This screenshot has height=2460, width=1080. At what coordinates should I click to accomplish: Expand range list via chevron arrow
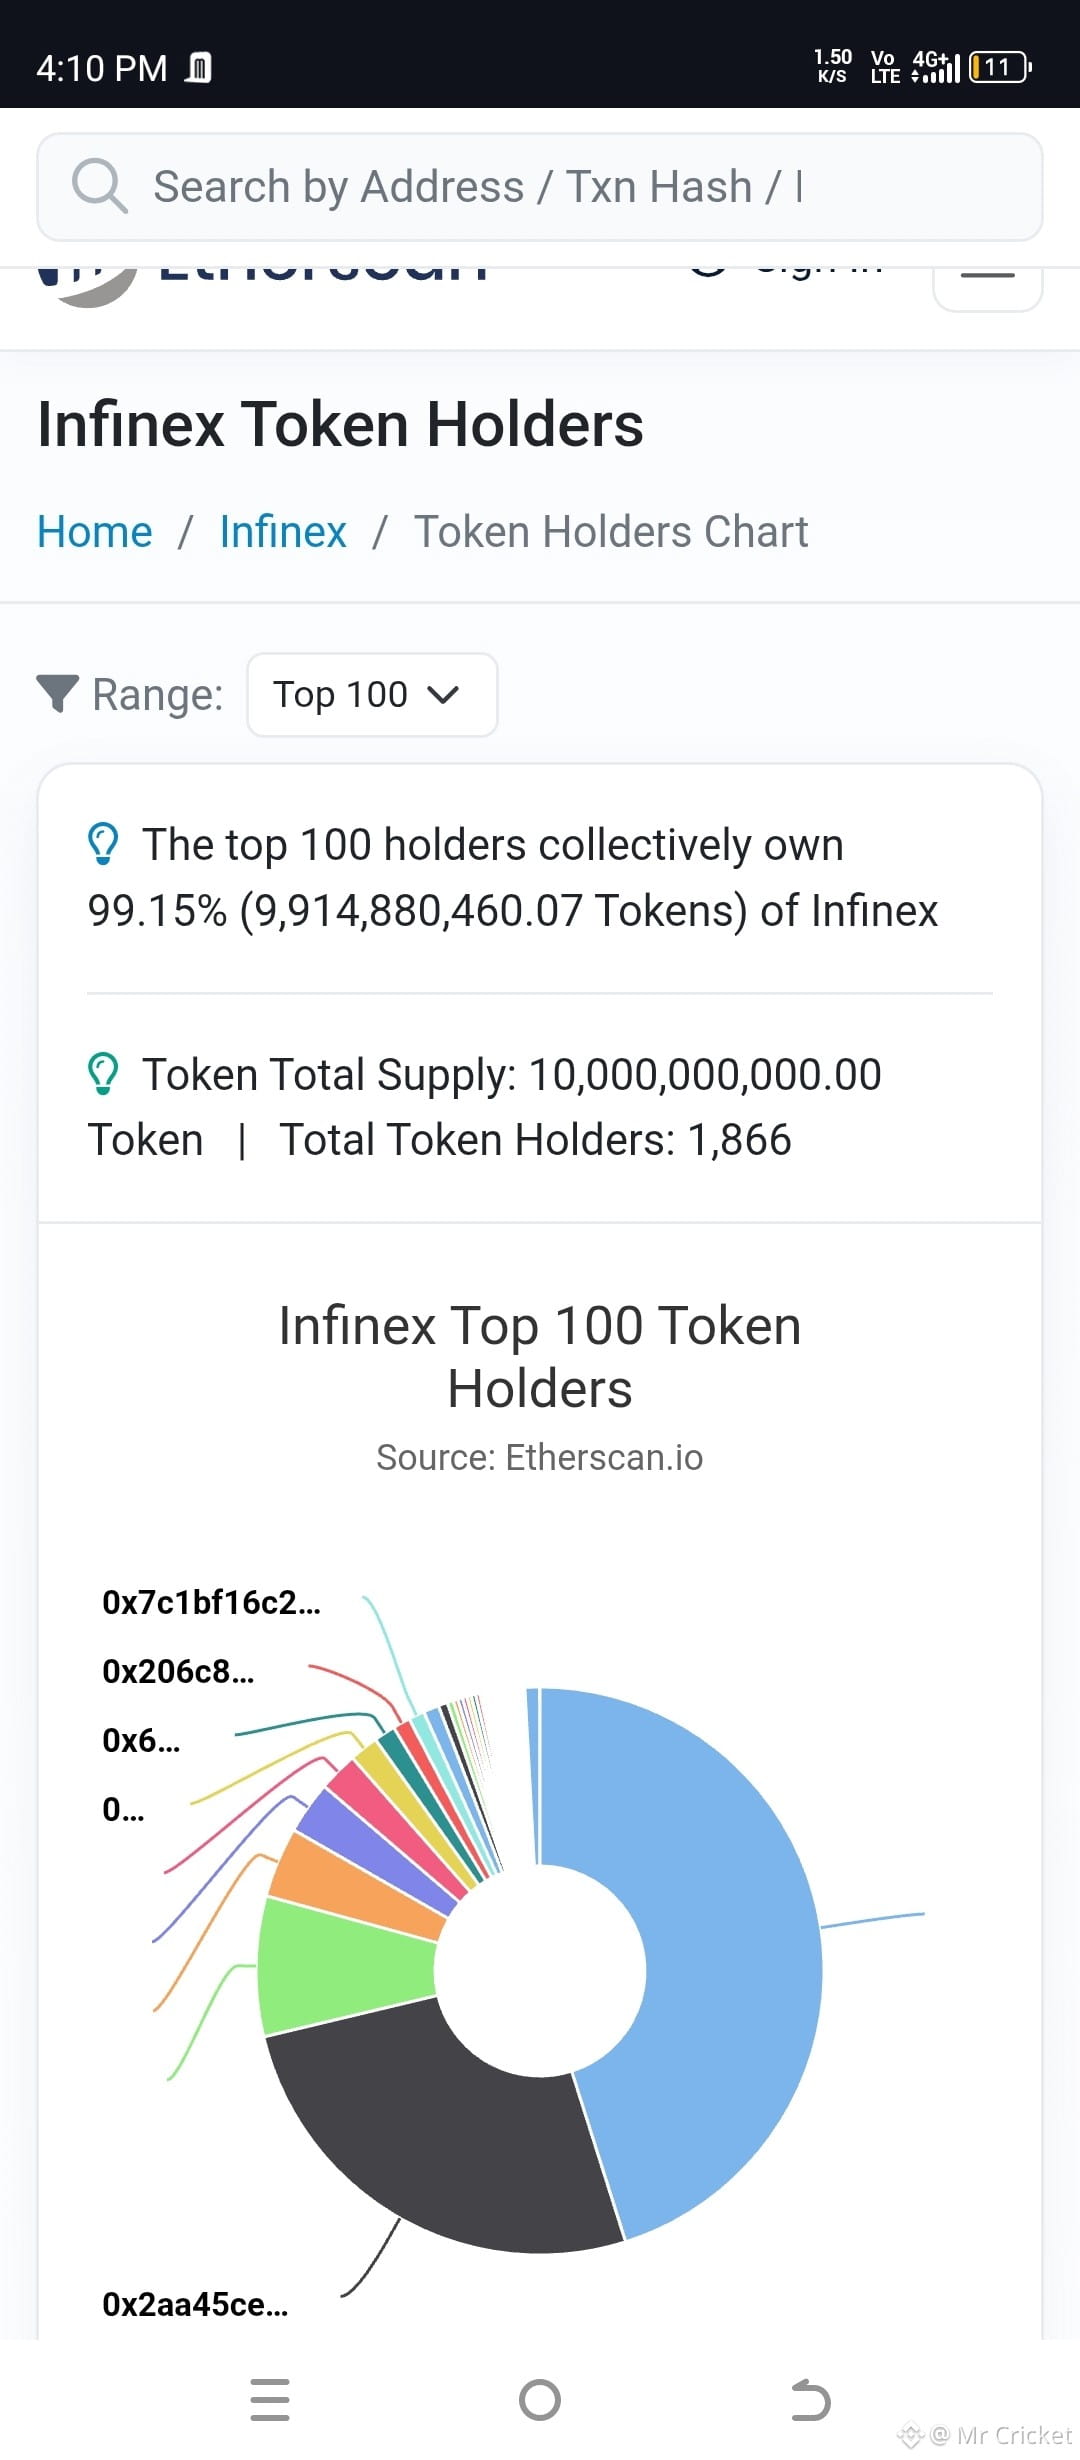443,694
